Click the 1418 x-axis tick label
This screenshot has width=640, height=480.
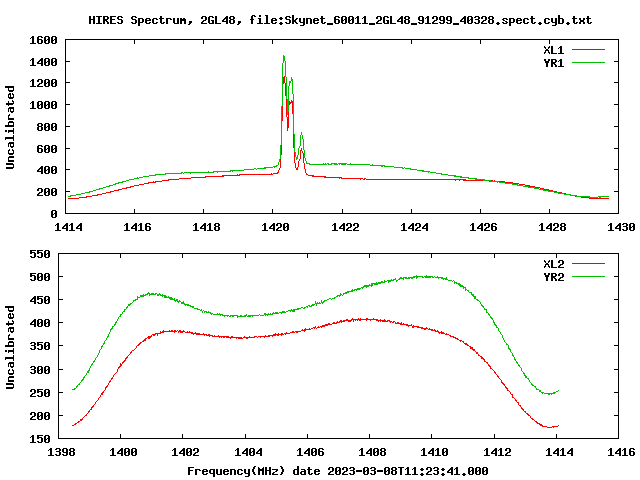(x=206, y=227)
